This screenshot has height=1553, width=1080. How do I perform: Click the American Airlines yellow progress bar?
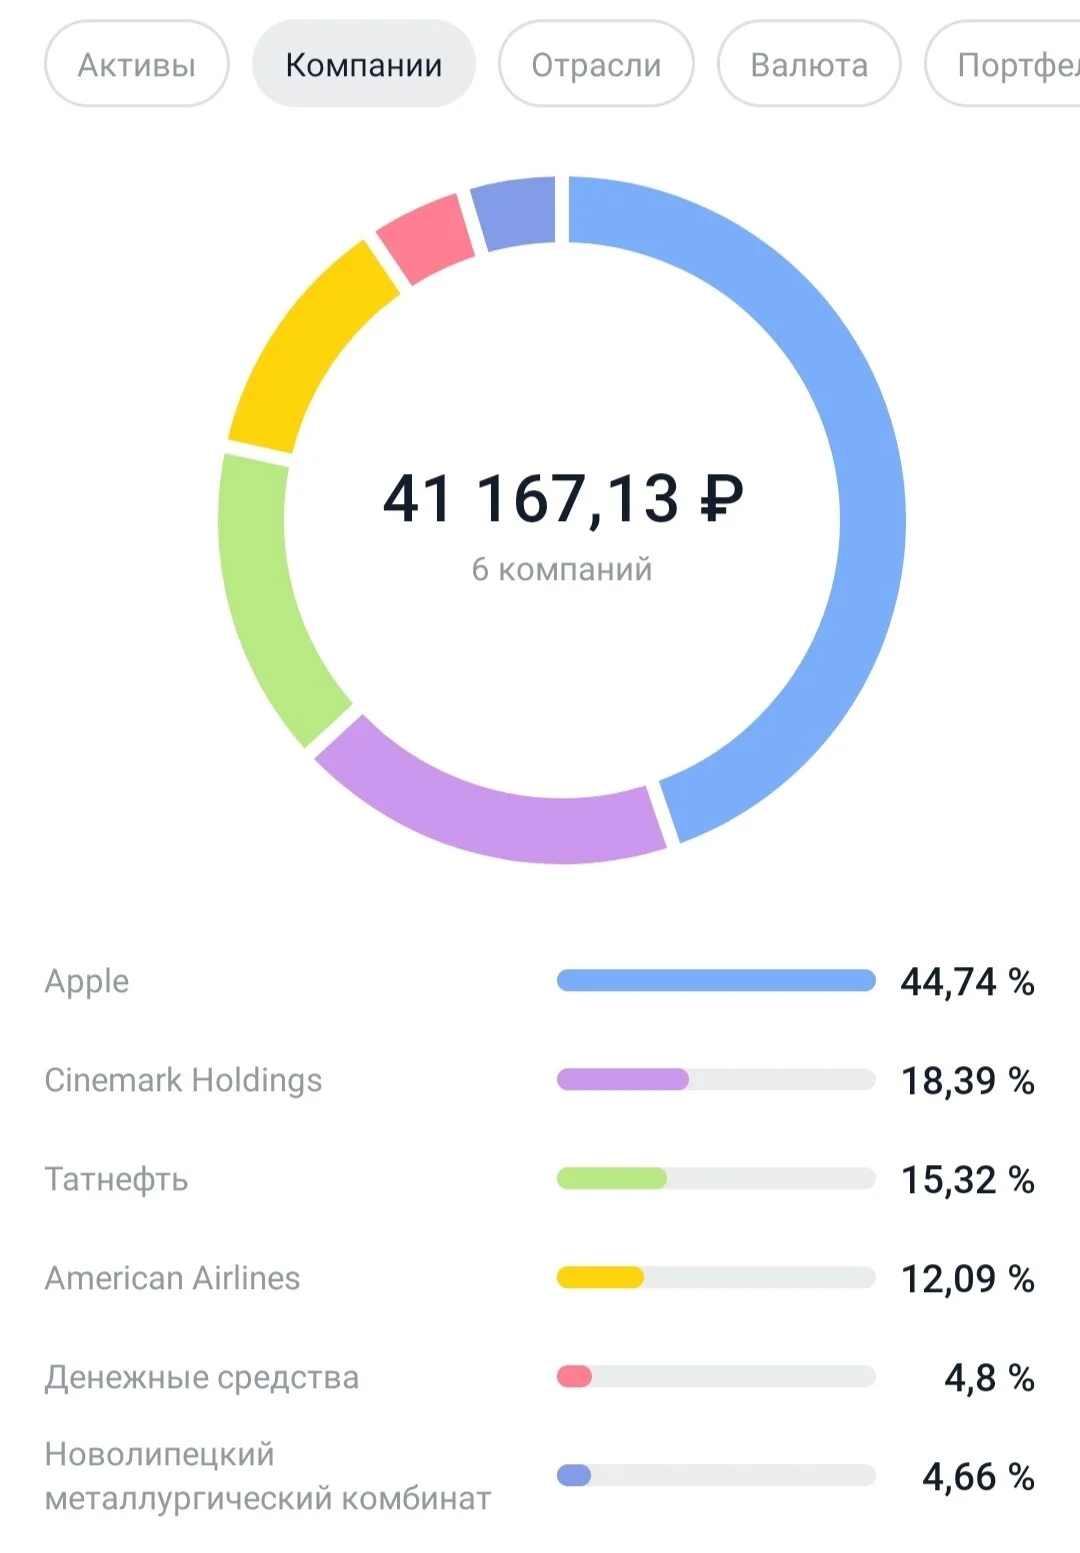pyautogui.click(x=716, y=1277)
